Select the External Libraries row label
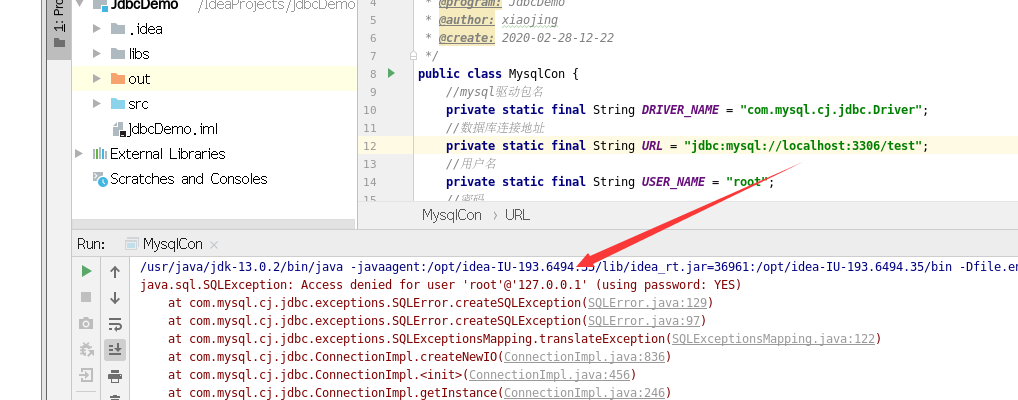This screenshot has height=400, width=1018. 168,154
